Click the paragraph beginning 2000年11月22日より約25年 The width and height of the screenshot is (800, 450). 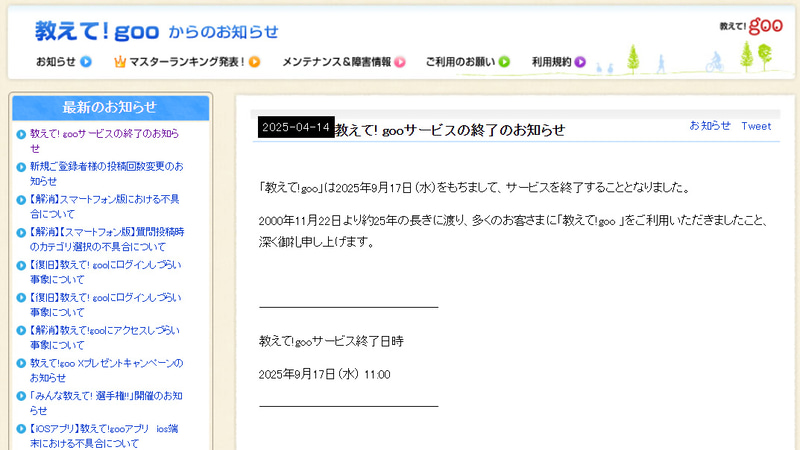pyautogui.click(x=513, y=231)
